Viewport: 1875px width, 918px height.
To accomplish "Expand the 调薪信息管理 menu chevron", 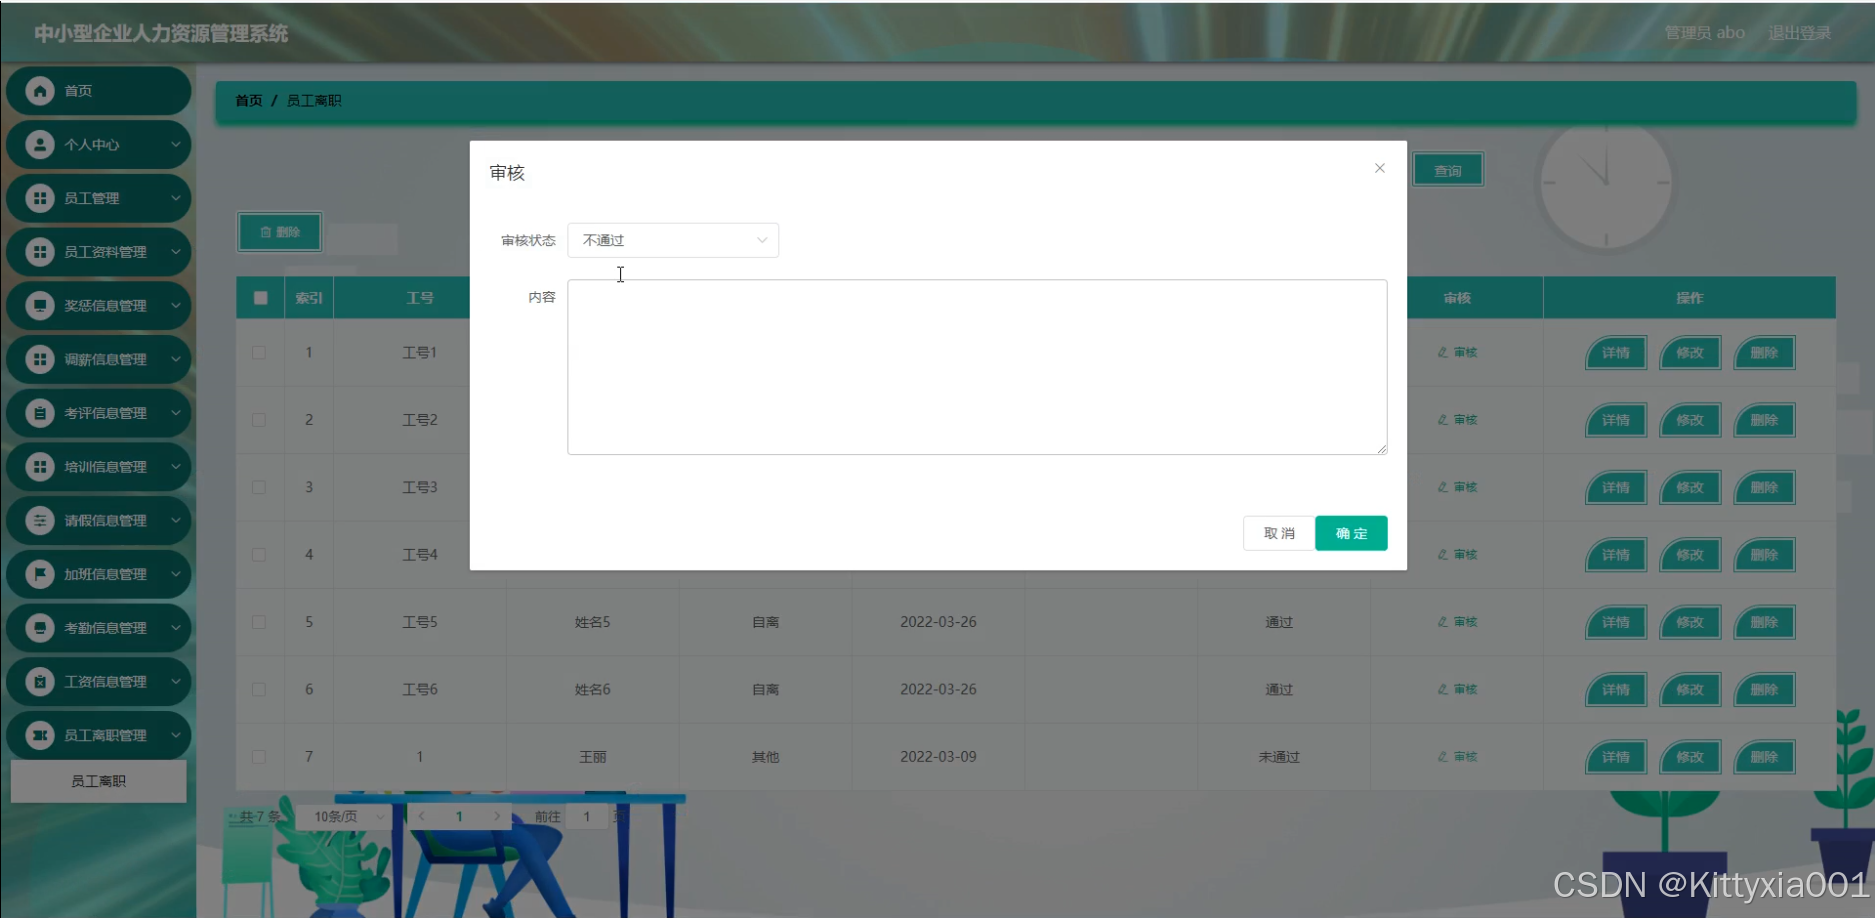I will tap(176, 359).
